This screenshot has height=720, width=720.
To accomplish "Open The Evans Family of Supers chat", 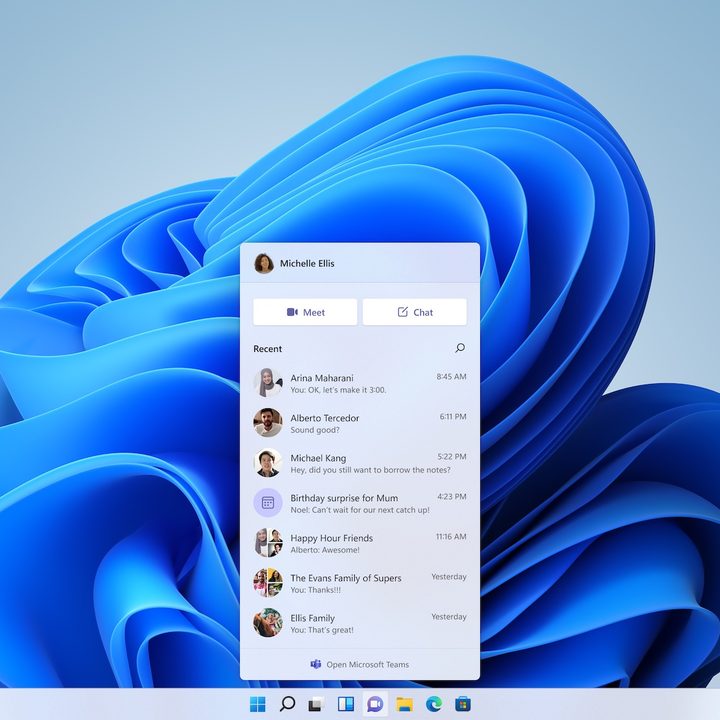I will tap(346, 578).
